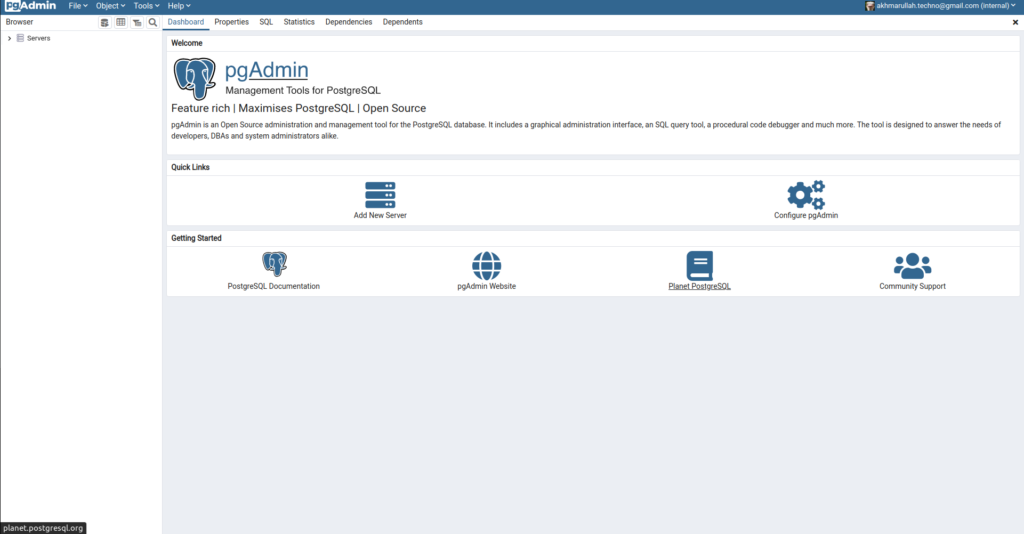Open the Object menu
1024x534 pixels.
[x=110, y=6]
